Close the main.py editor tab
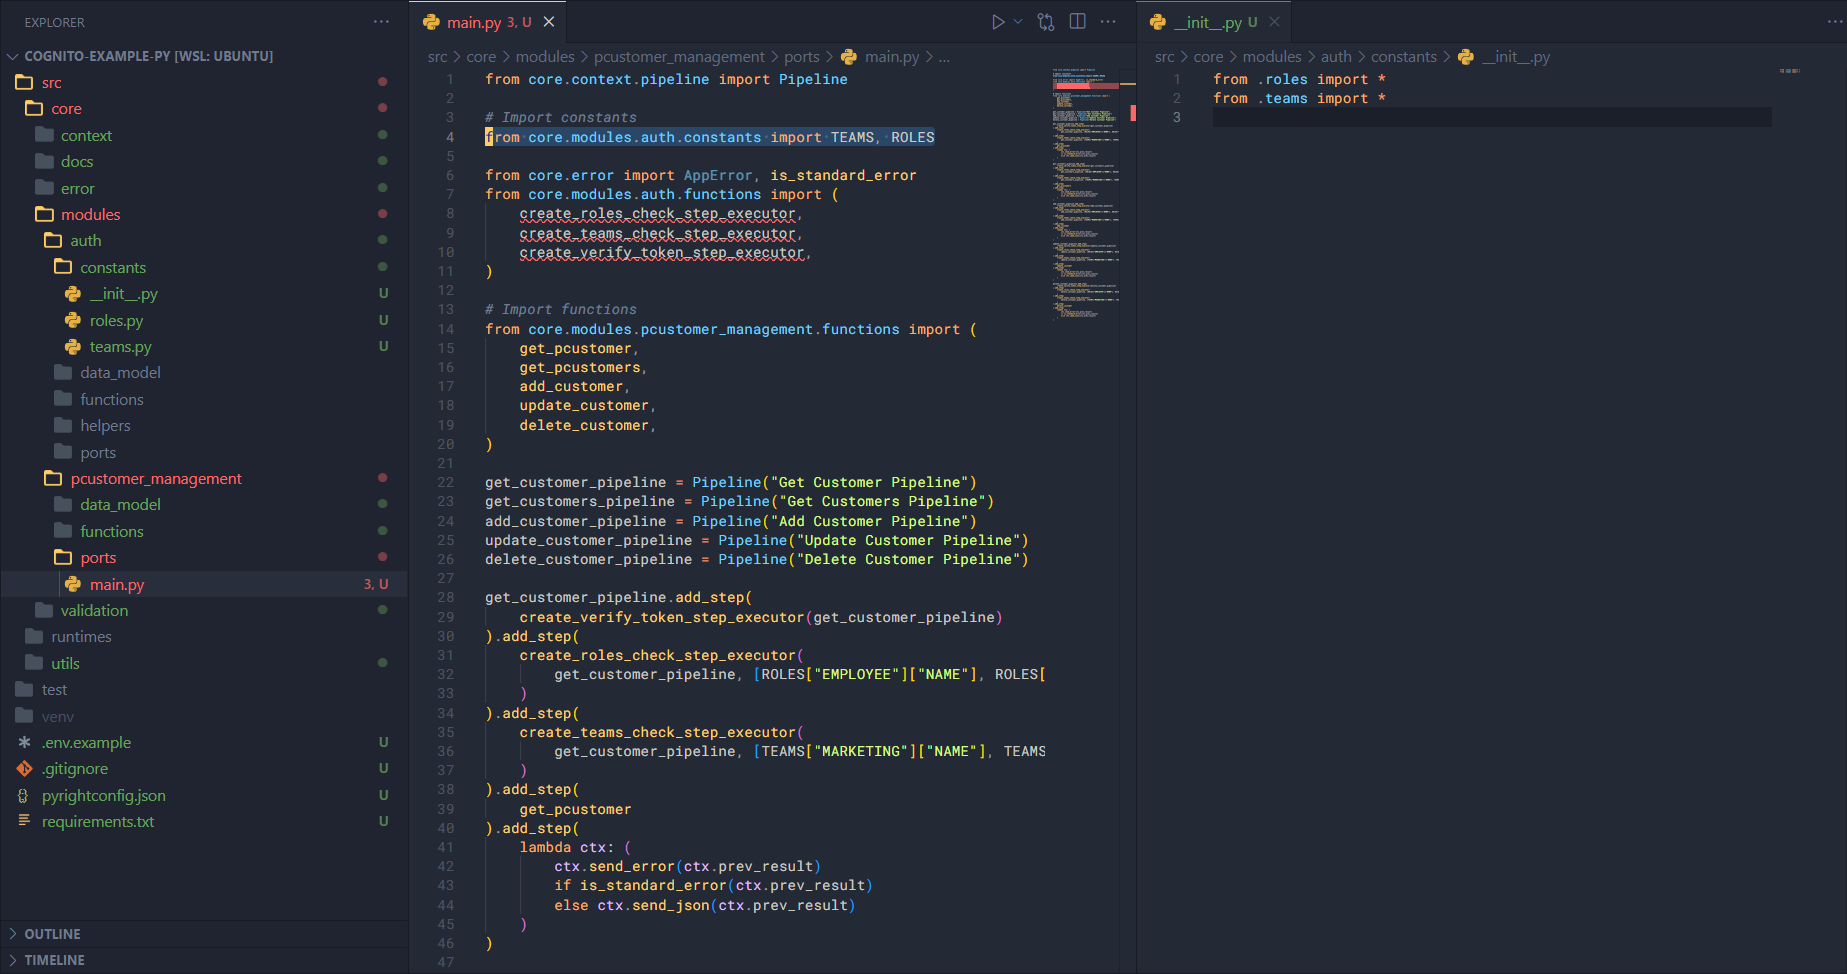The height and width of the screenshot is (974, 1847). pos(549,22)
